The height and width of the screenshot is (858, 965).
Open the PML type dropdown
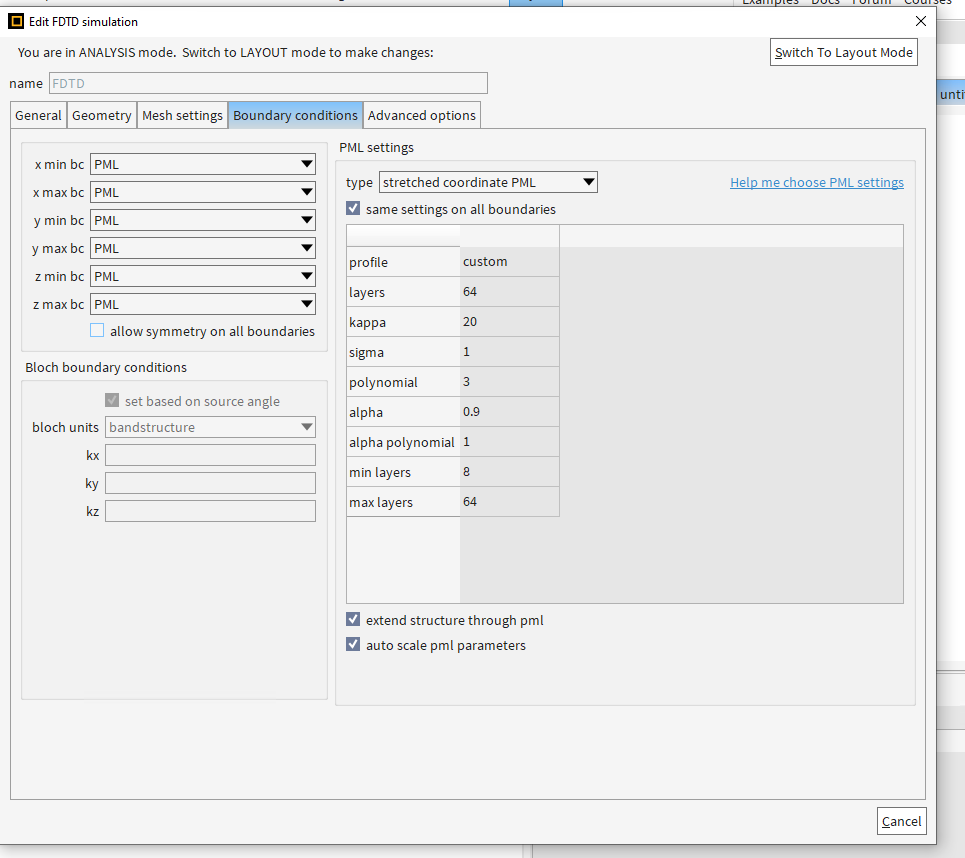tap(488, 182)
